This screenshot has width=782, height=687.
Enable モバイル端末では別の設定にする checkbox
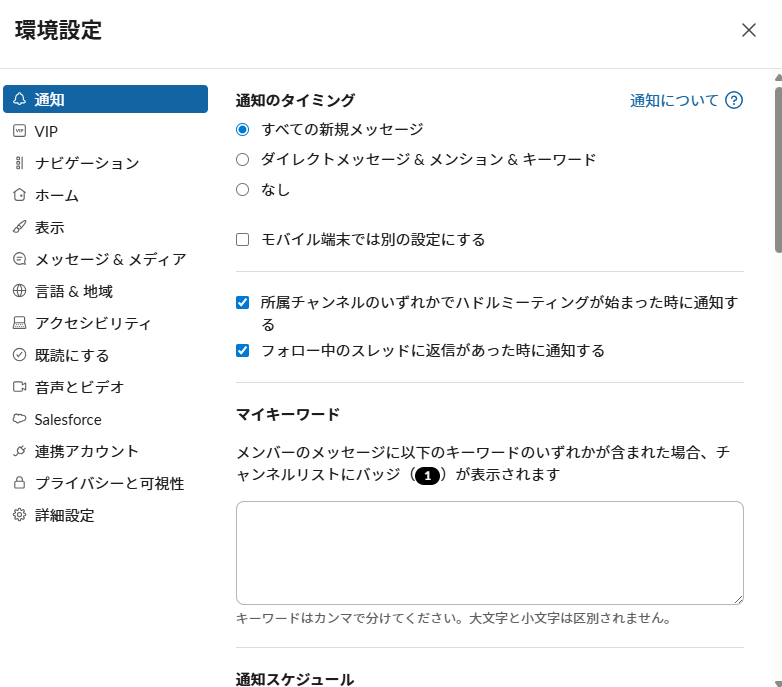242,240
